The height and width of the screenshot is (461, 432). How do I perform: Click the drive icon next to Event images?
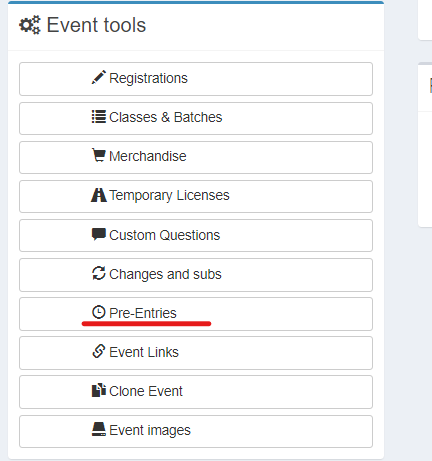pos(99,429)
